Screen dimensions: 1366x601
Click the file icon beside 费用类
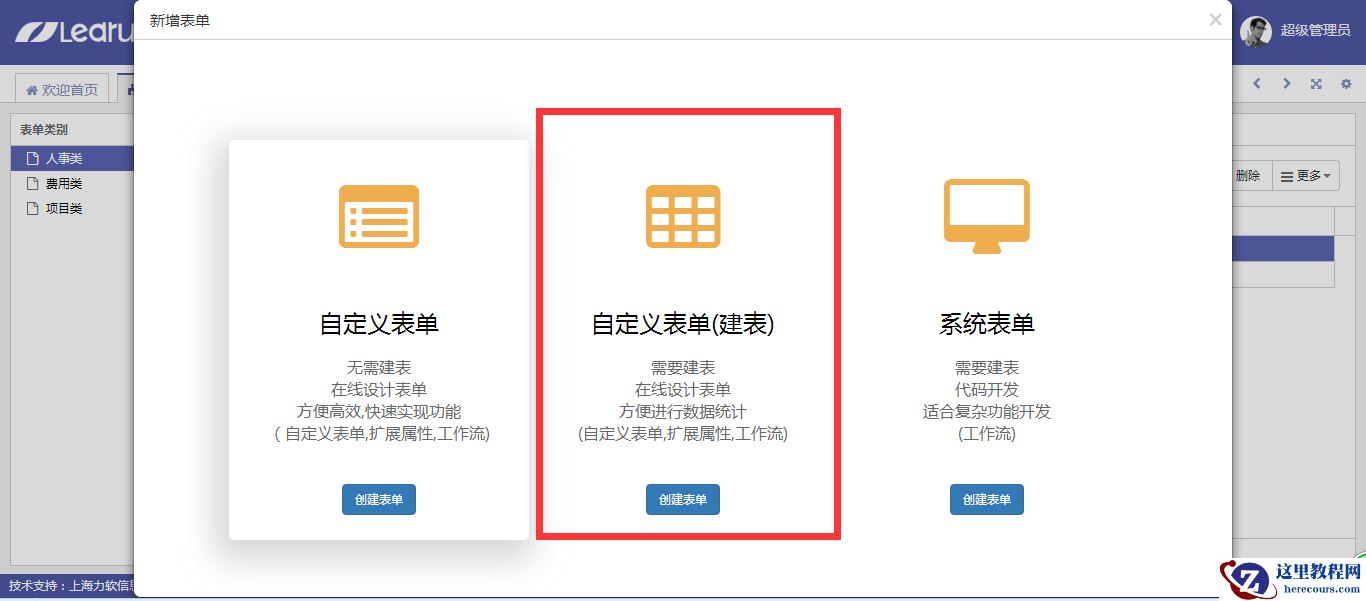point(32,183)
